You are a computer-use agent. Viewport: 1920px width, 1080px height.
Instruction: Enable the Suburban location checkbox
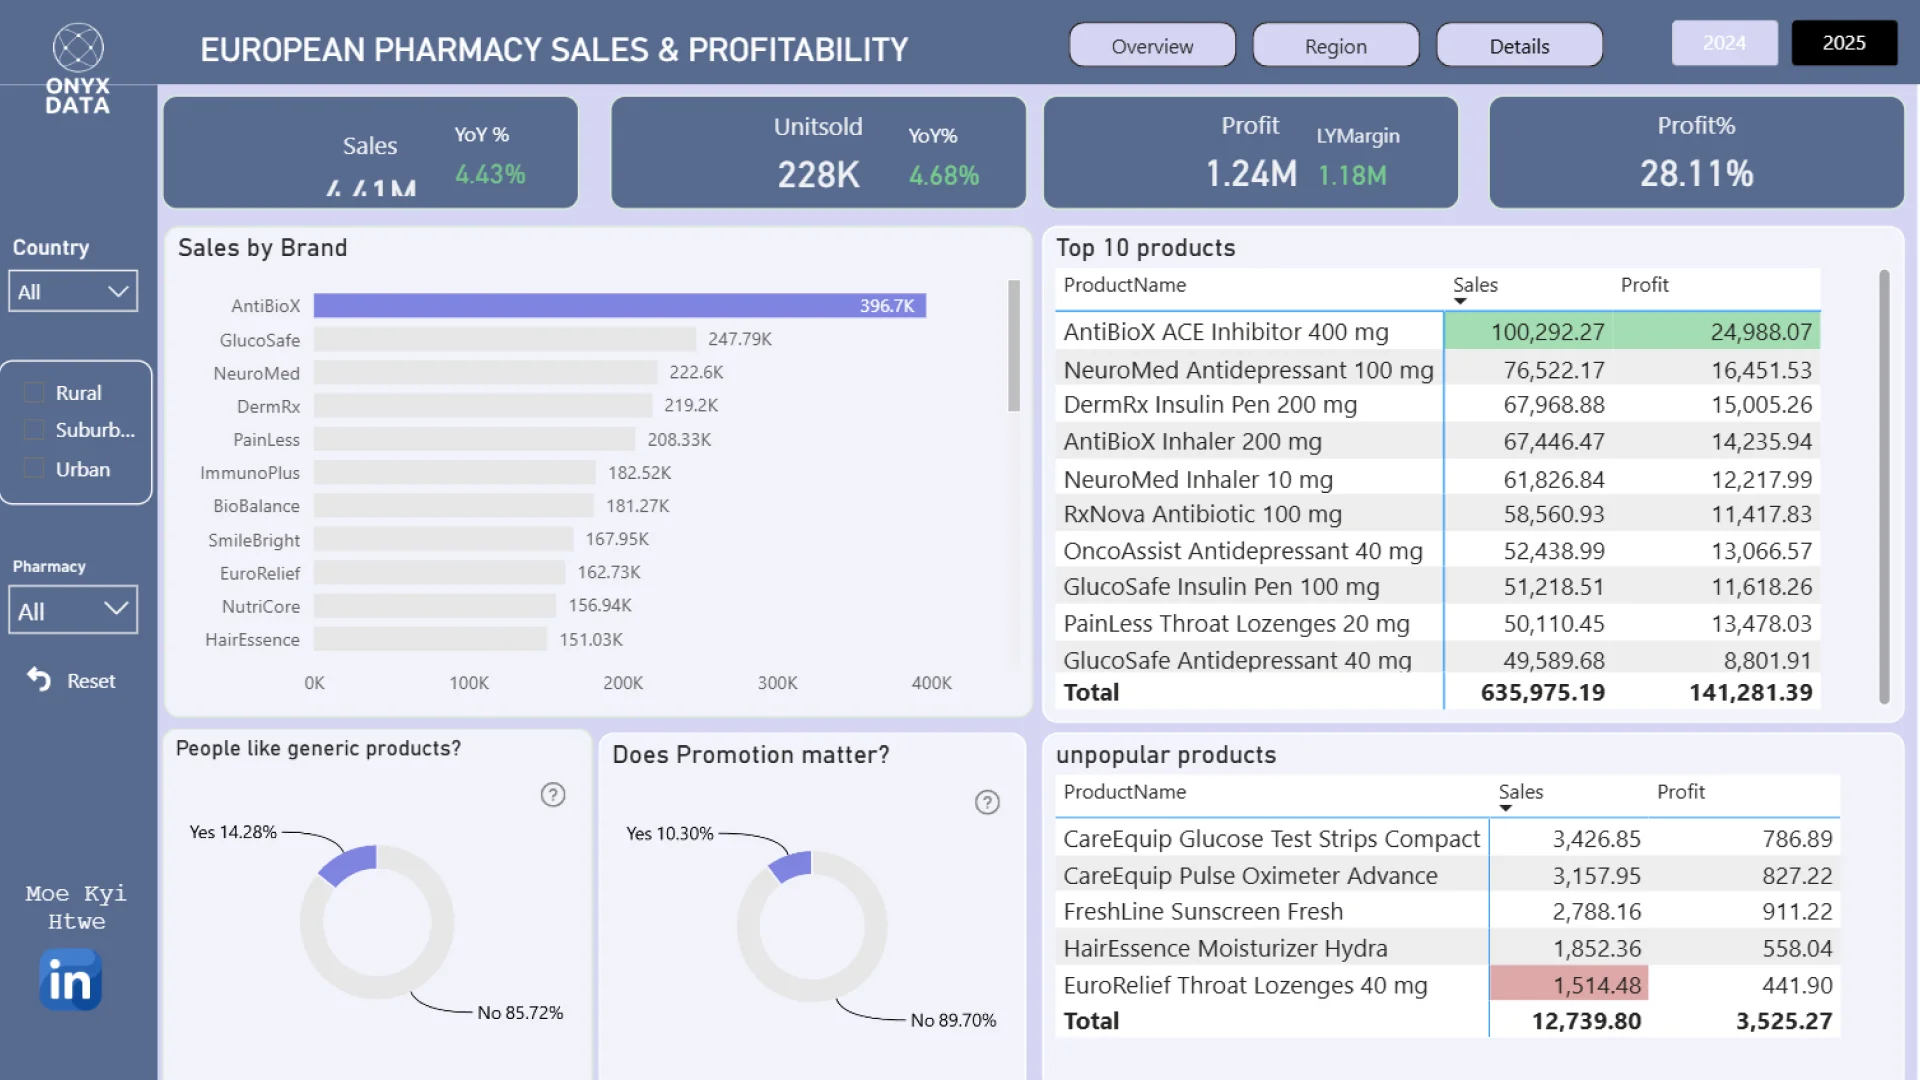[x=34, y=430]
